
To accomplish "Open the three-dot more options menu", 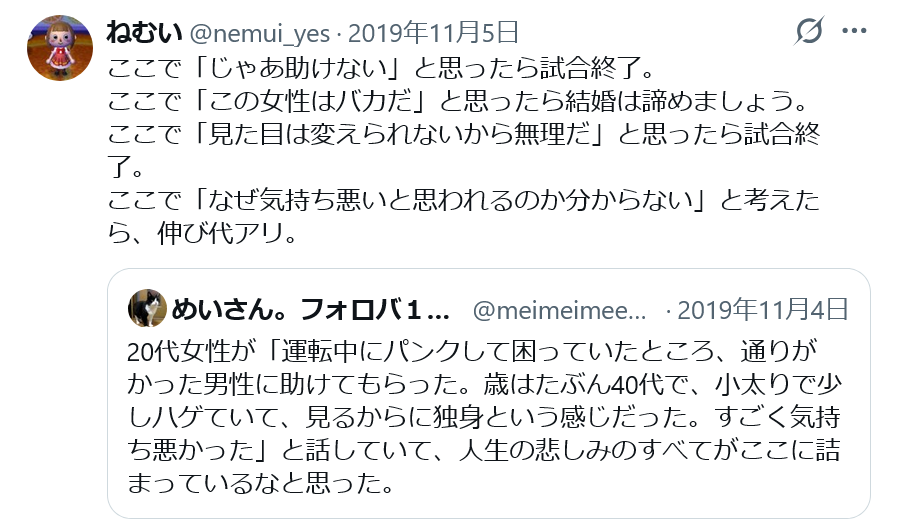I will 853,32.
